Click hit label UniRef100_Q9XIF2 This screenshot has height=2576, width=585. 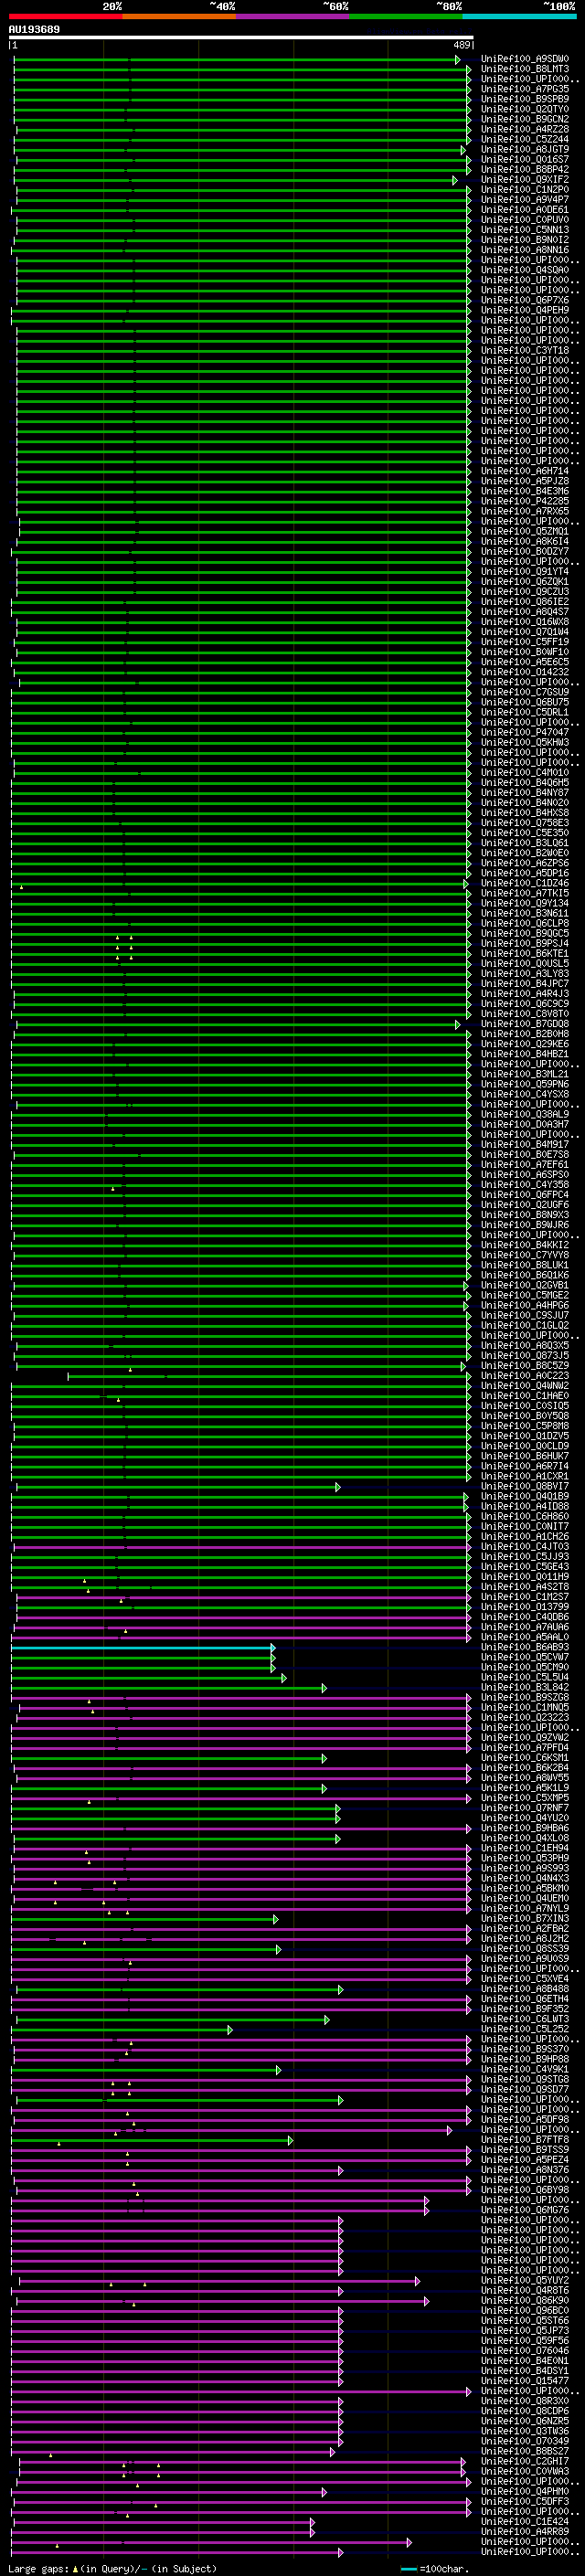[x=525, y=180]
